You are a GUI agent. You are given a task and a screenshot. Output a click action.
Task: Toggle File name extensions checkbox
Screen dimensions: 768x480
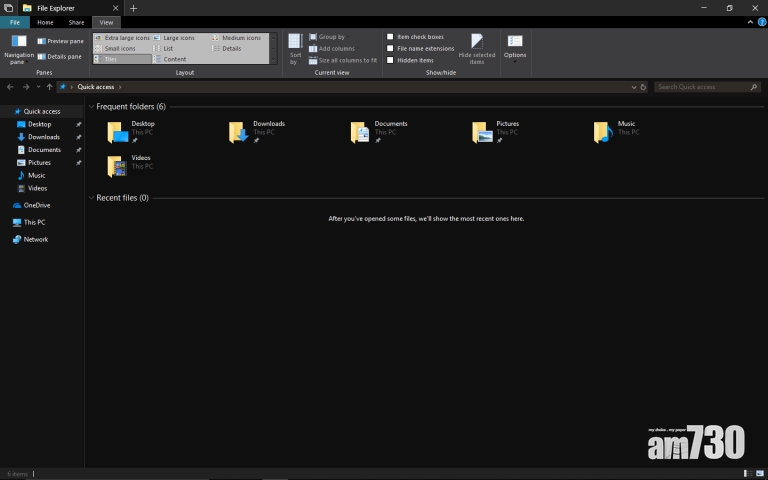coord(391,48)
